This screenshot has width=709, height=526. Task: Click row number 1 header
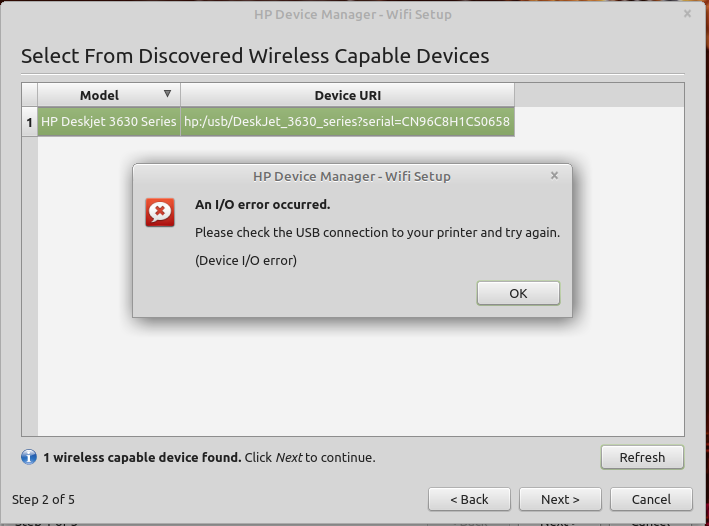(29, 122)
